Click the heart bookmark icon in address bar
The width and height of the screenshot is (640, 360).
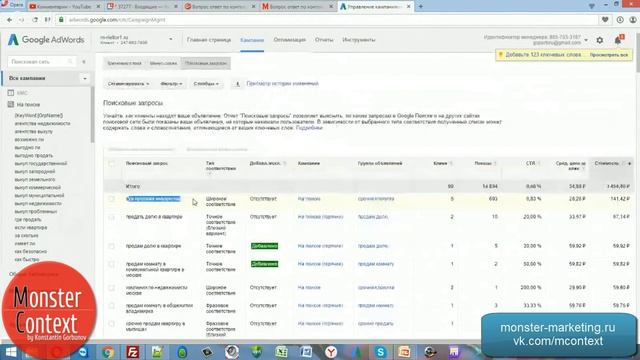[605, 20]
